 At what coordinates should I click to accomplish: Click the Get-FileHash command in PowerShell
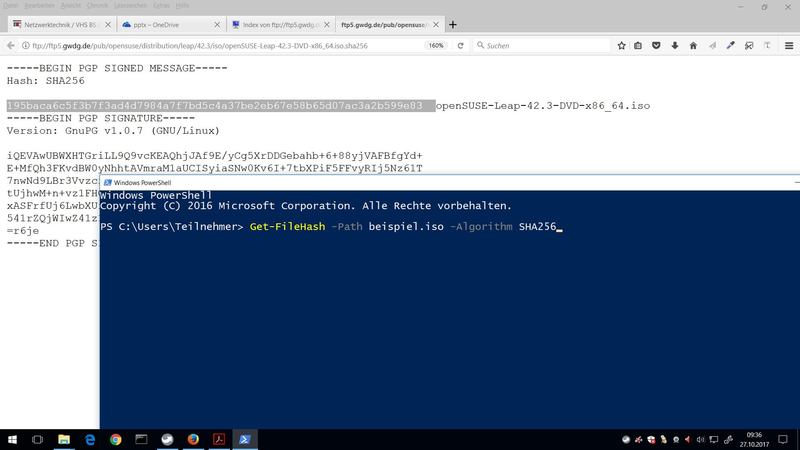tap(287, 227)
